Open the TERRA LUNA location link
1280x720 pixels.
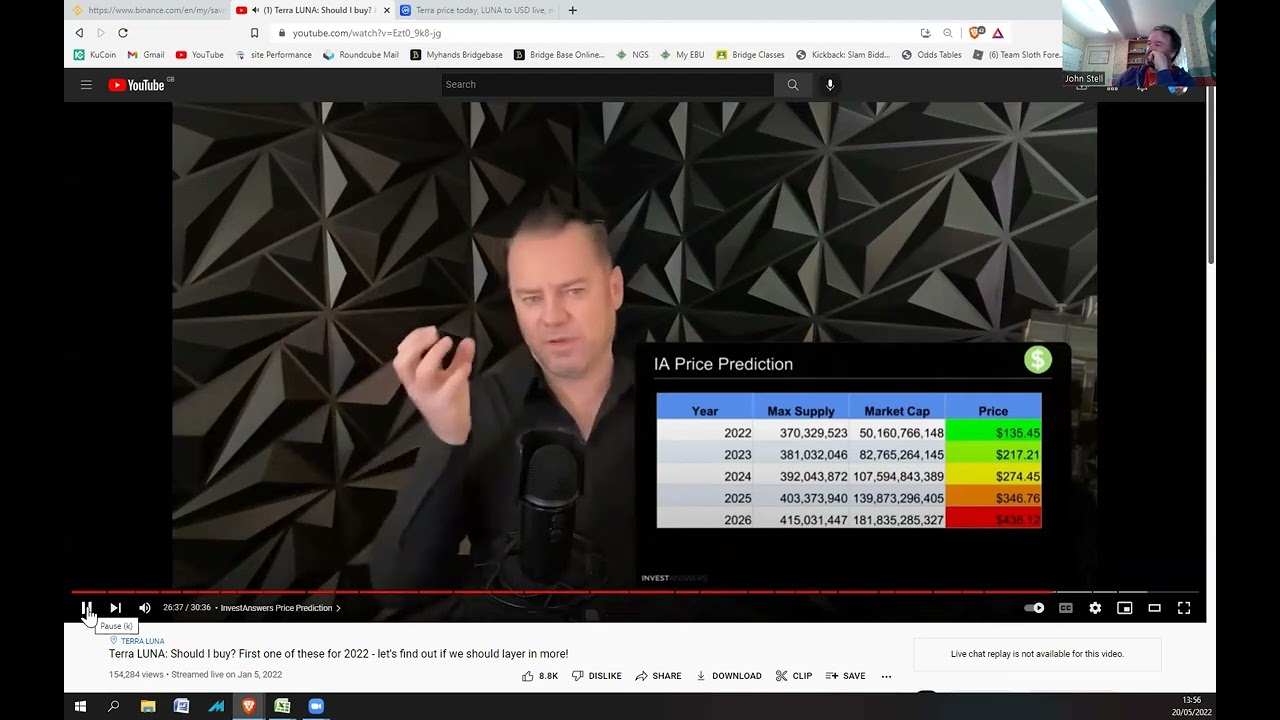coord(138,641)
